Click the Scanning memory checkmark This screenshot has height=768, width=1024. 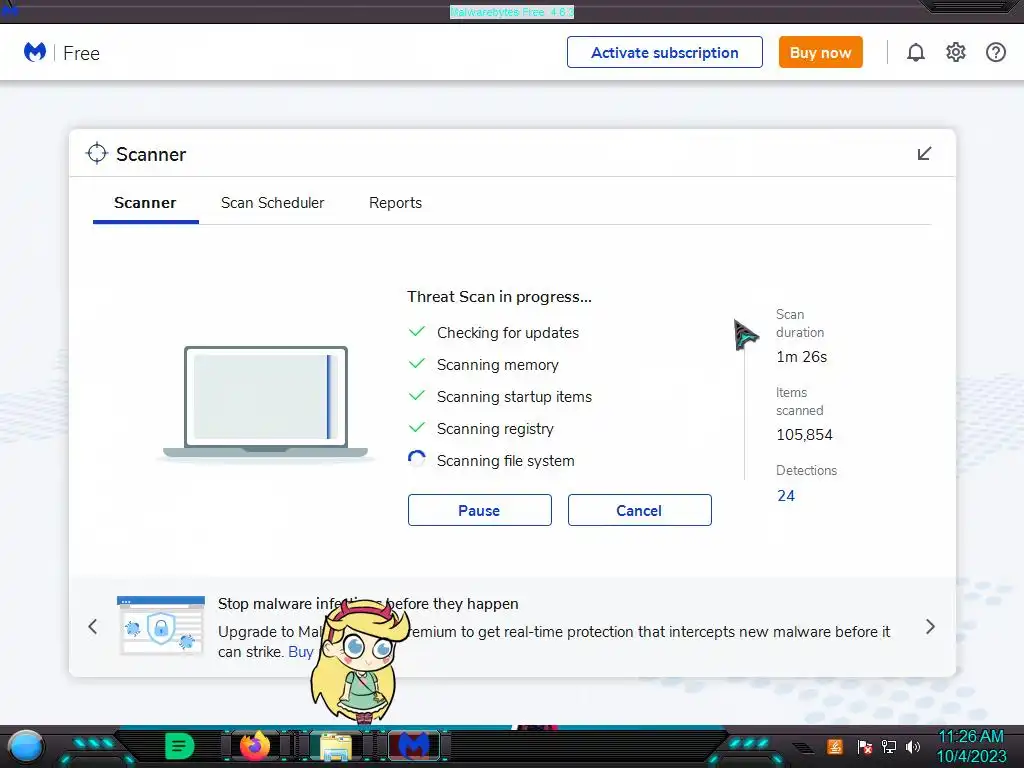[417, 363]
